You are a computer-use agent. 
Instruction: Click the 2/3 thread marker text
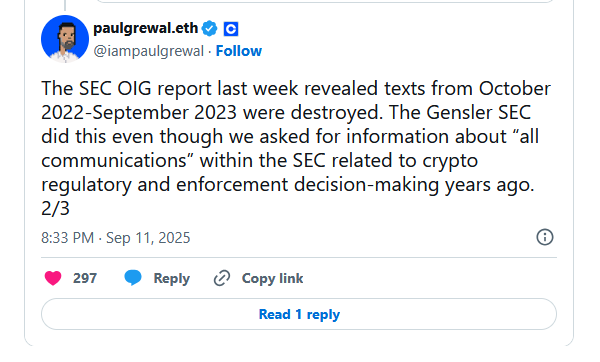[x=55, y=209]
